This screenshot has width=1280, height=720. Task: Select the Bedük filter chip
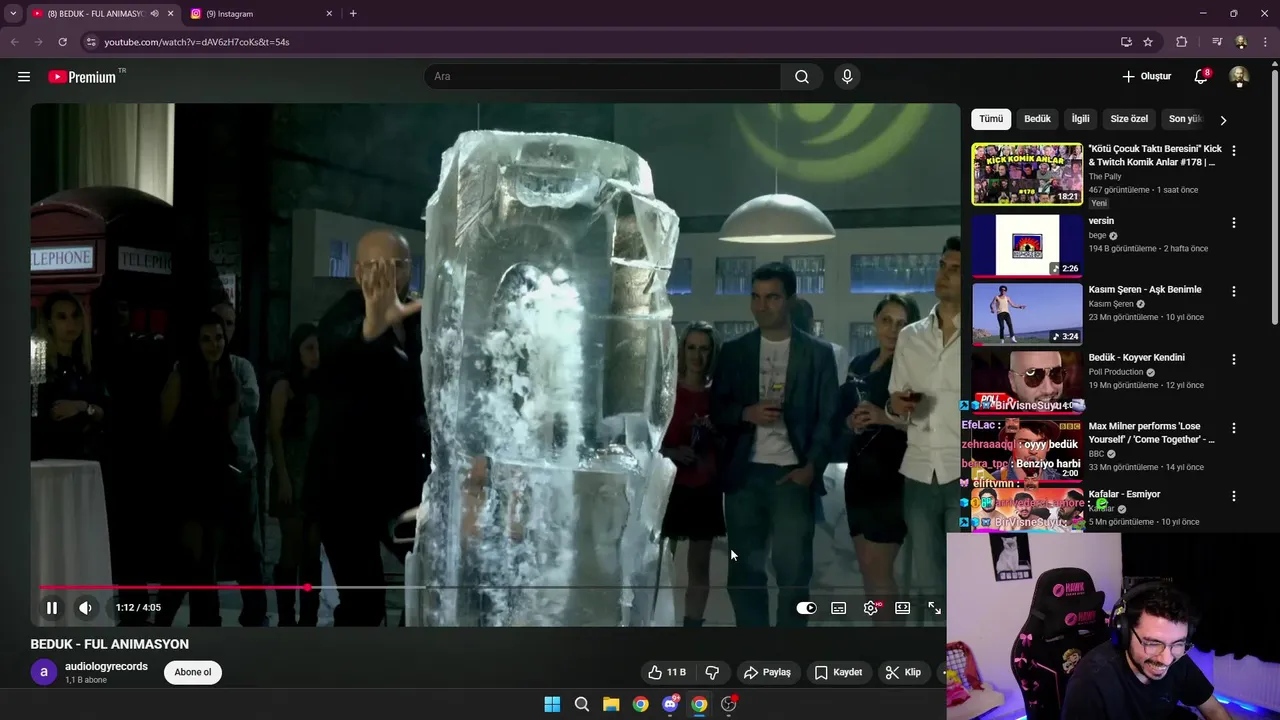tap(1037, 119)
